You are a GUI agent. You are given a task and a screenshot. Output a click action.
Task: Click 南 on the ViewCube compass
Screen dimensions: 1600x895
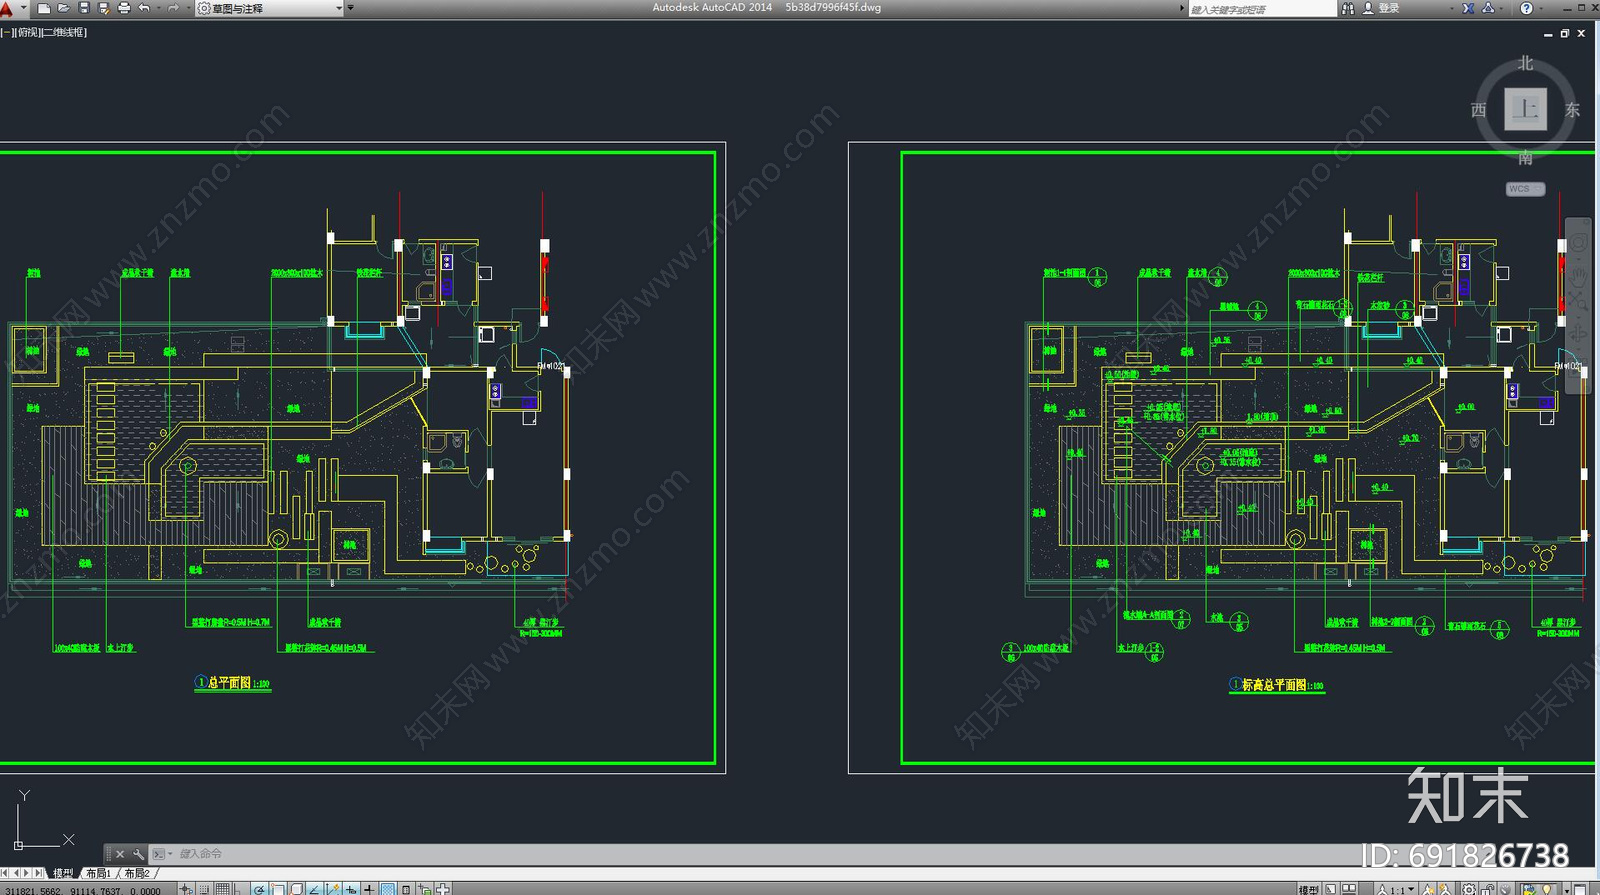[x=1525, y=157]
